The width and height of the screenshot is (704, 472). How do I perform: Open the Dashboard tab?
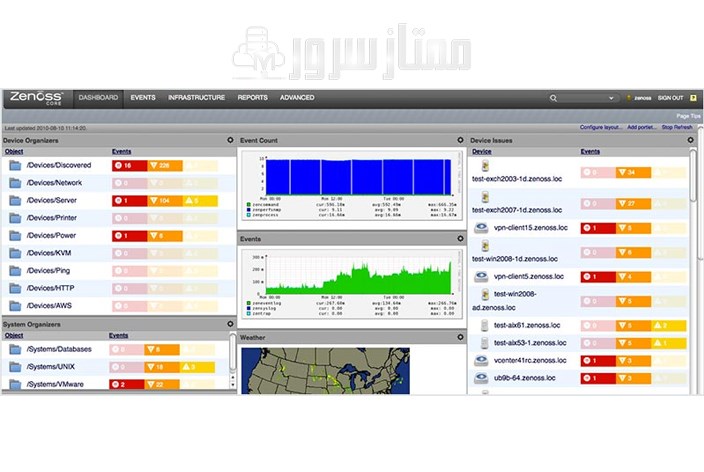[x=98, y=97]
